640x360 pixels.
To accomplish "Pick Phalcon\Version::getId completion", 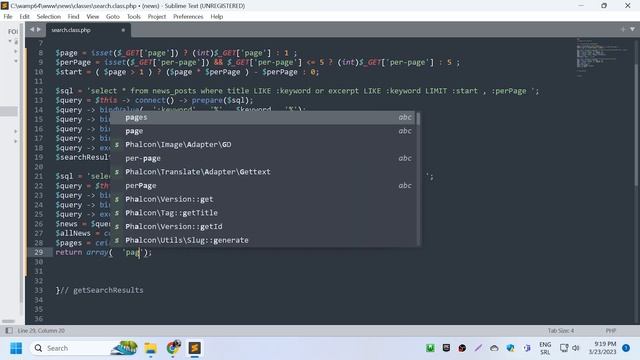I will click(263, 227).
